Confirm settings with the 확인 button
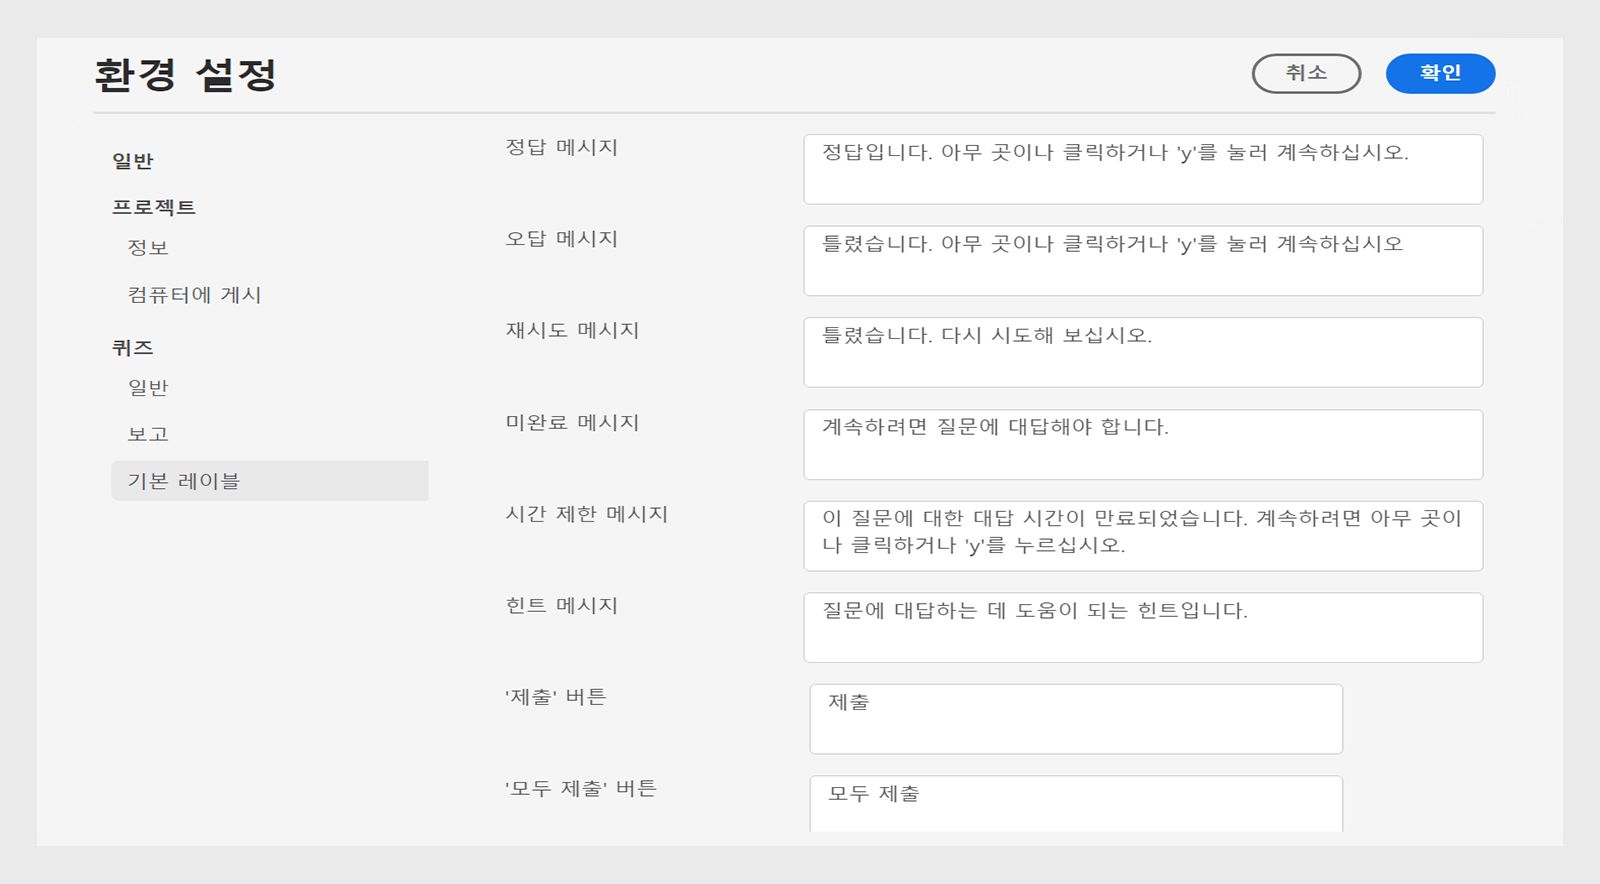 [x=1440, y=74]
